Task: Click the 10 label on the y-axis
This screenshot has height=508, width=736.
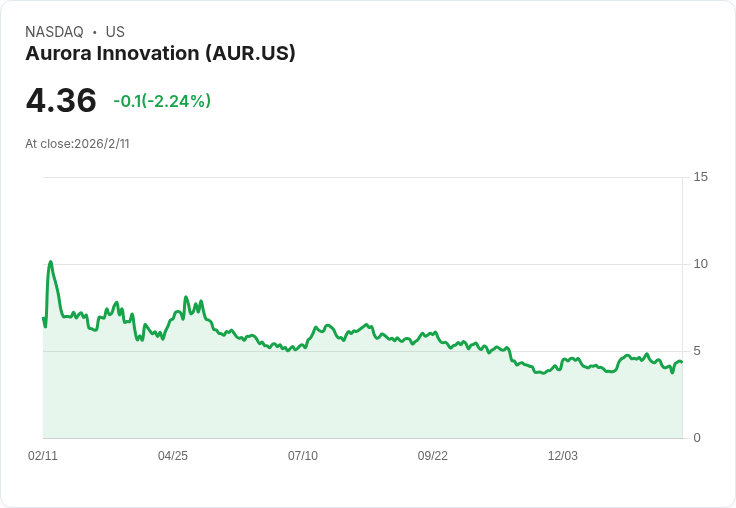Action: (700, 264)
